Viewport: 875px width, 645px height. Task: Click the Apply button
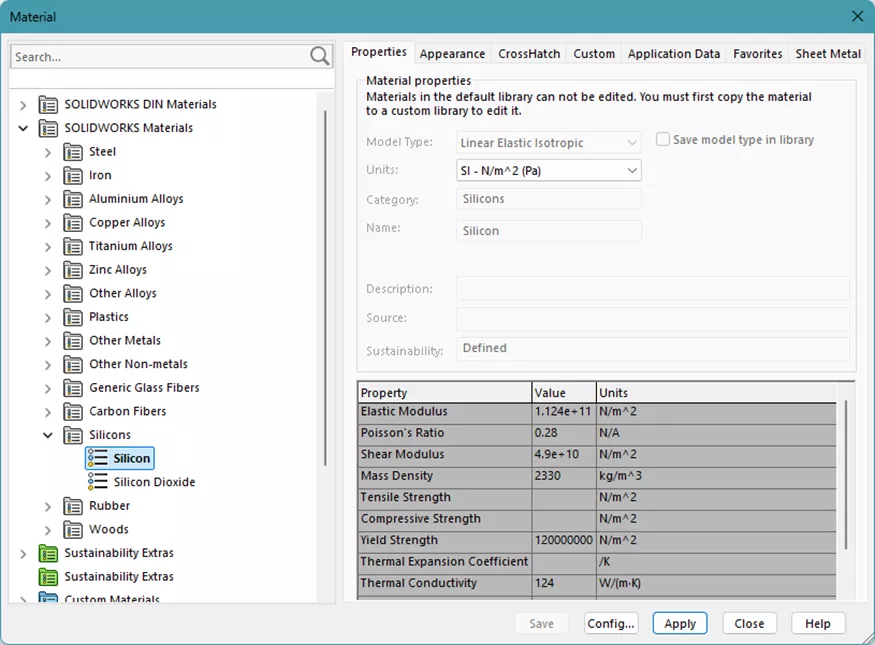coord(680,622)
